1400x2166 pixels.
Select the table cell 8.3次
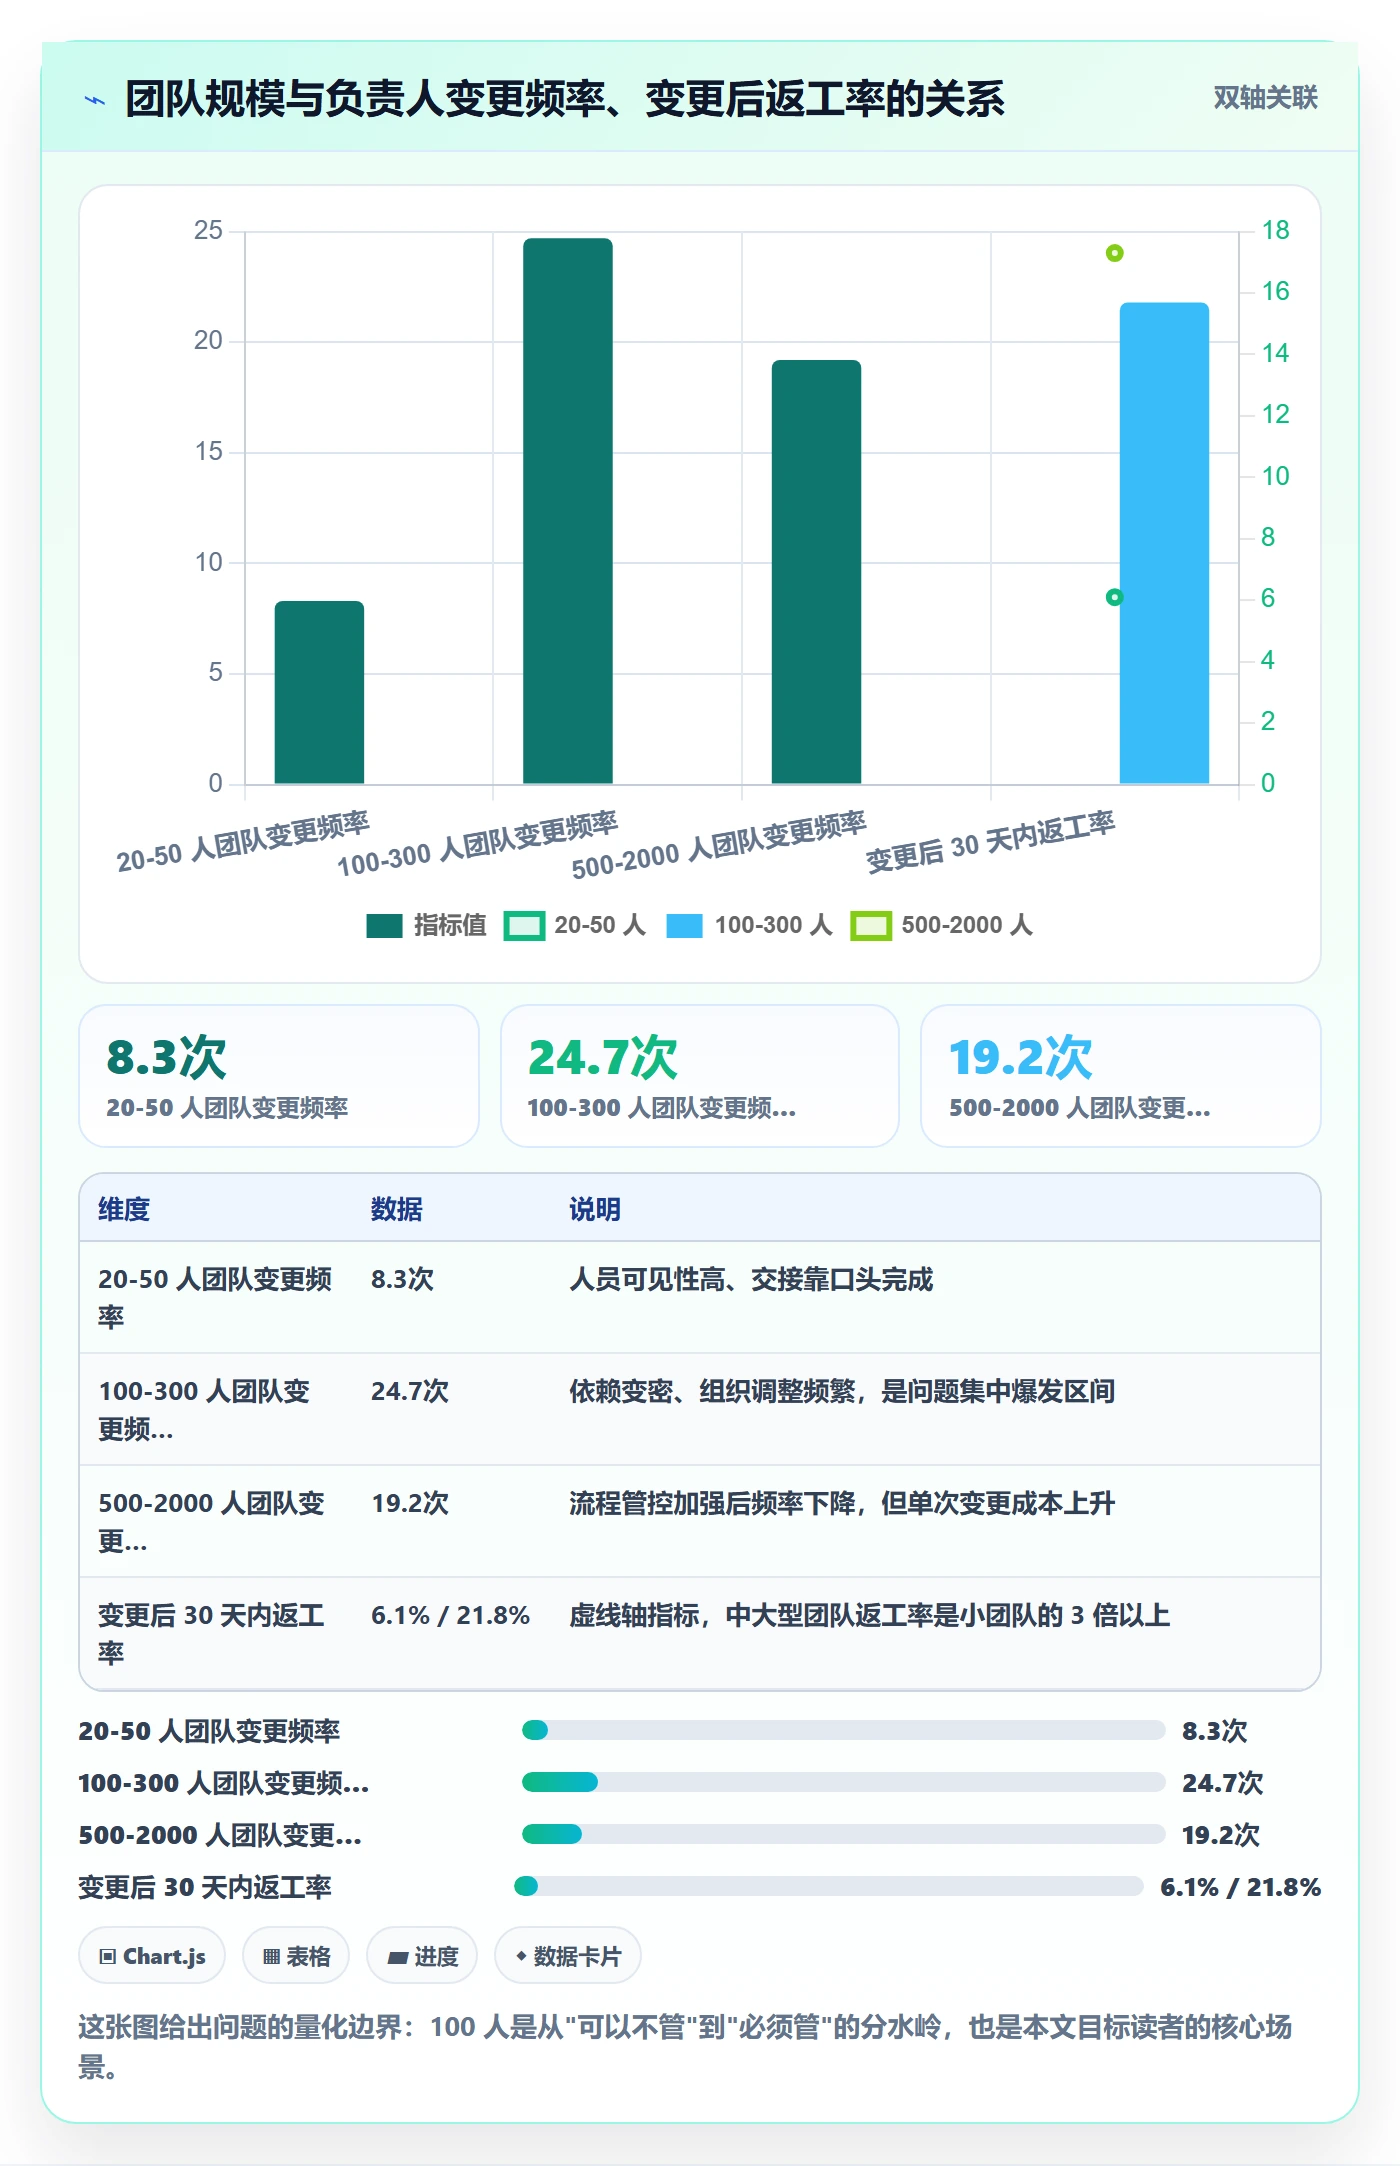[x=402, y=1279]
